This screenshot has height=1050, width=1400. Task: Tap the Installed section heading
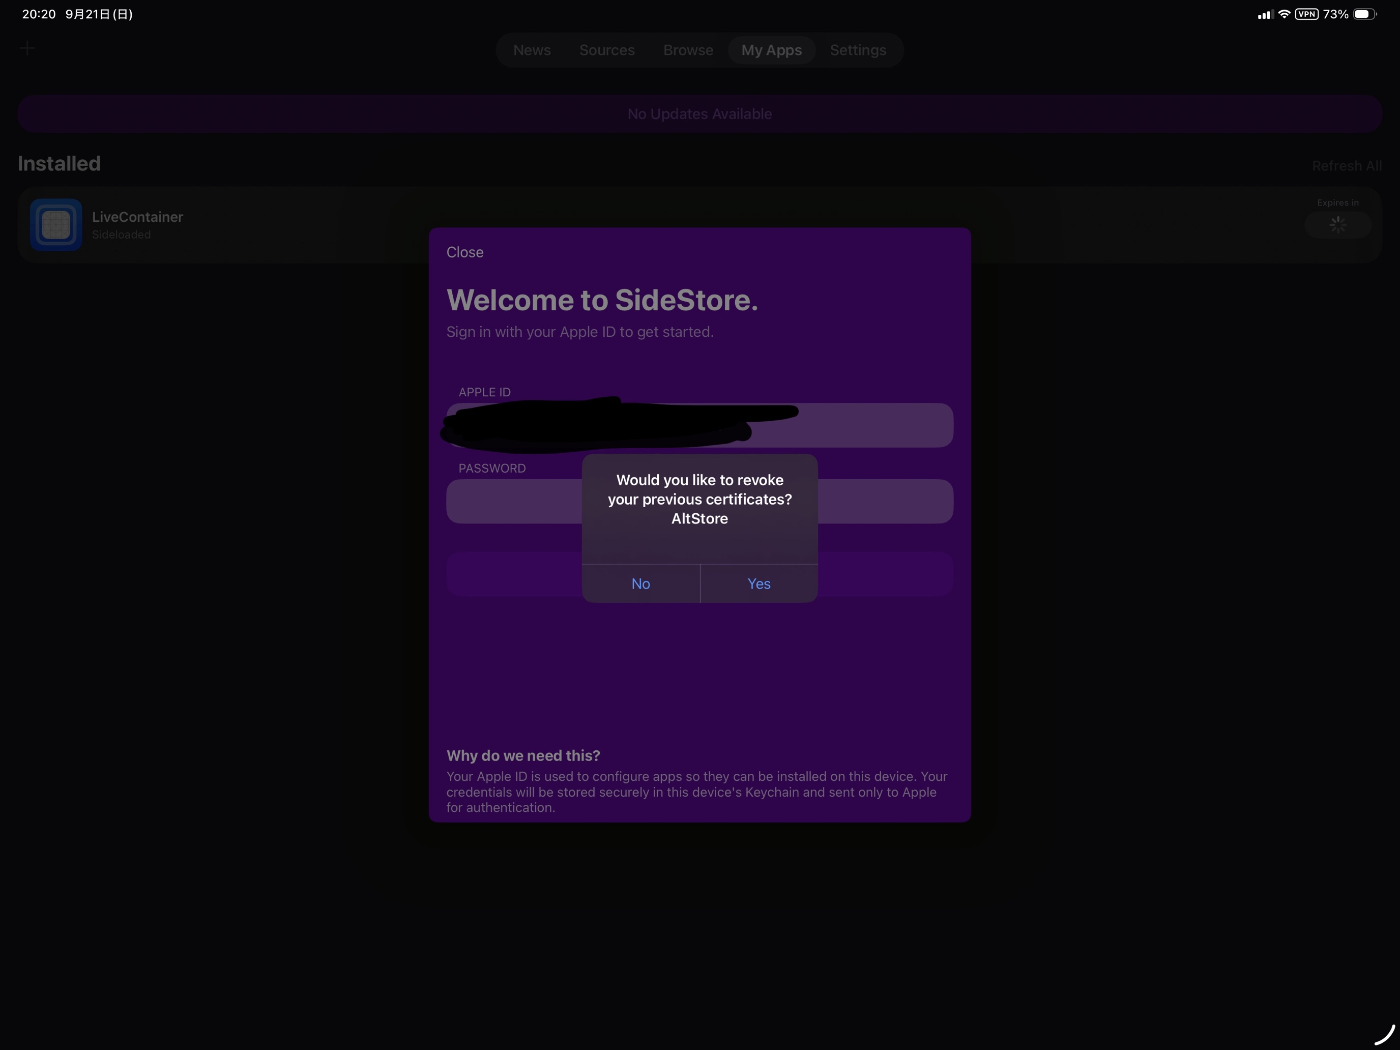[59, 163]
